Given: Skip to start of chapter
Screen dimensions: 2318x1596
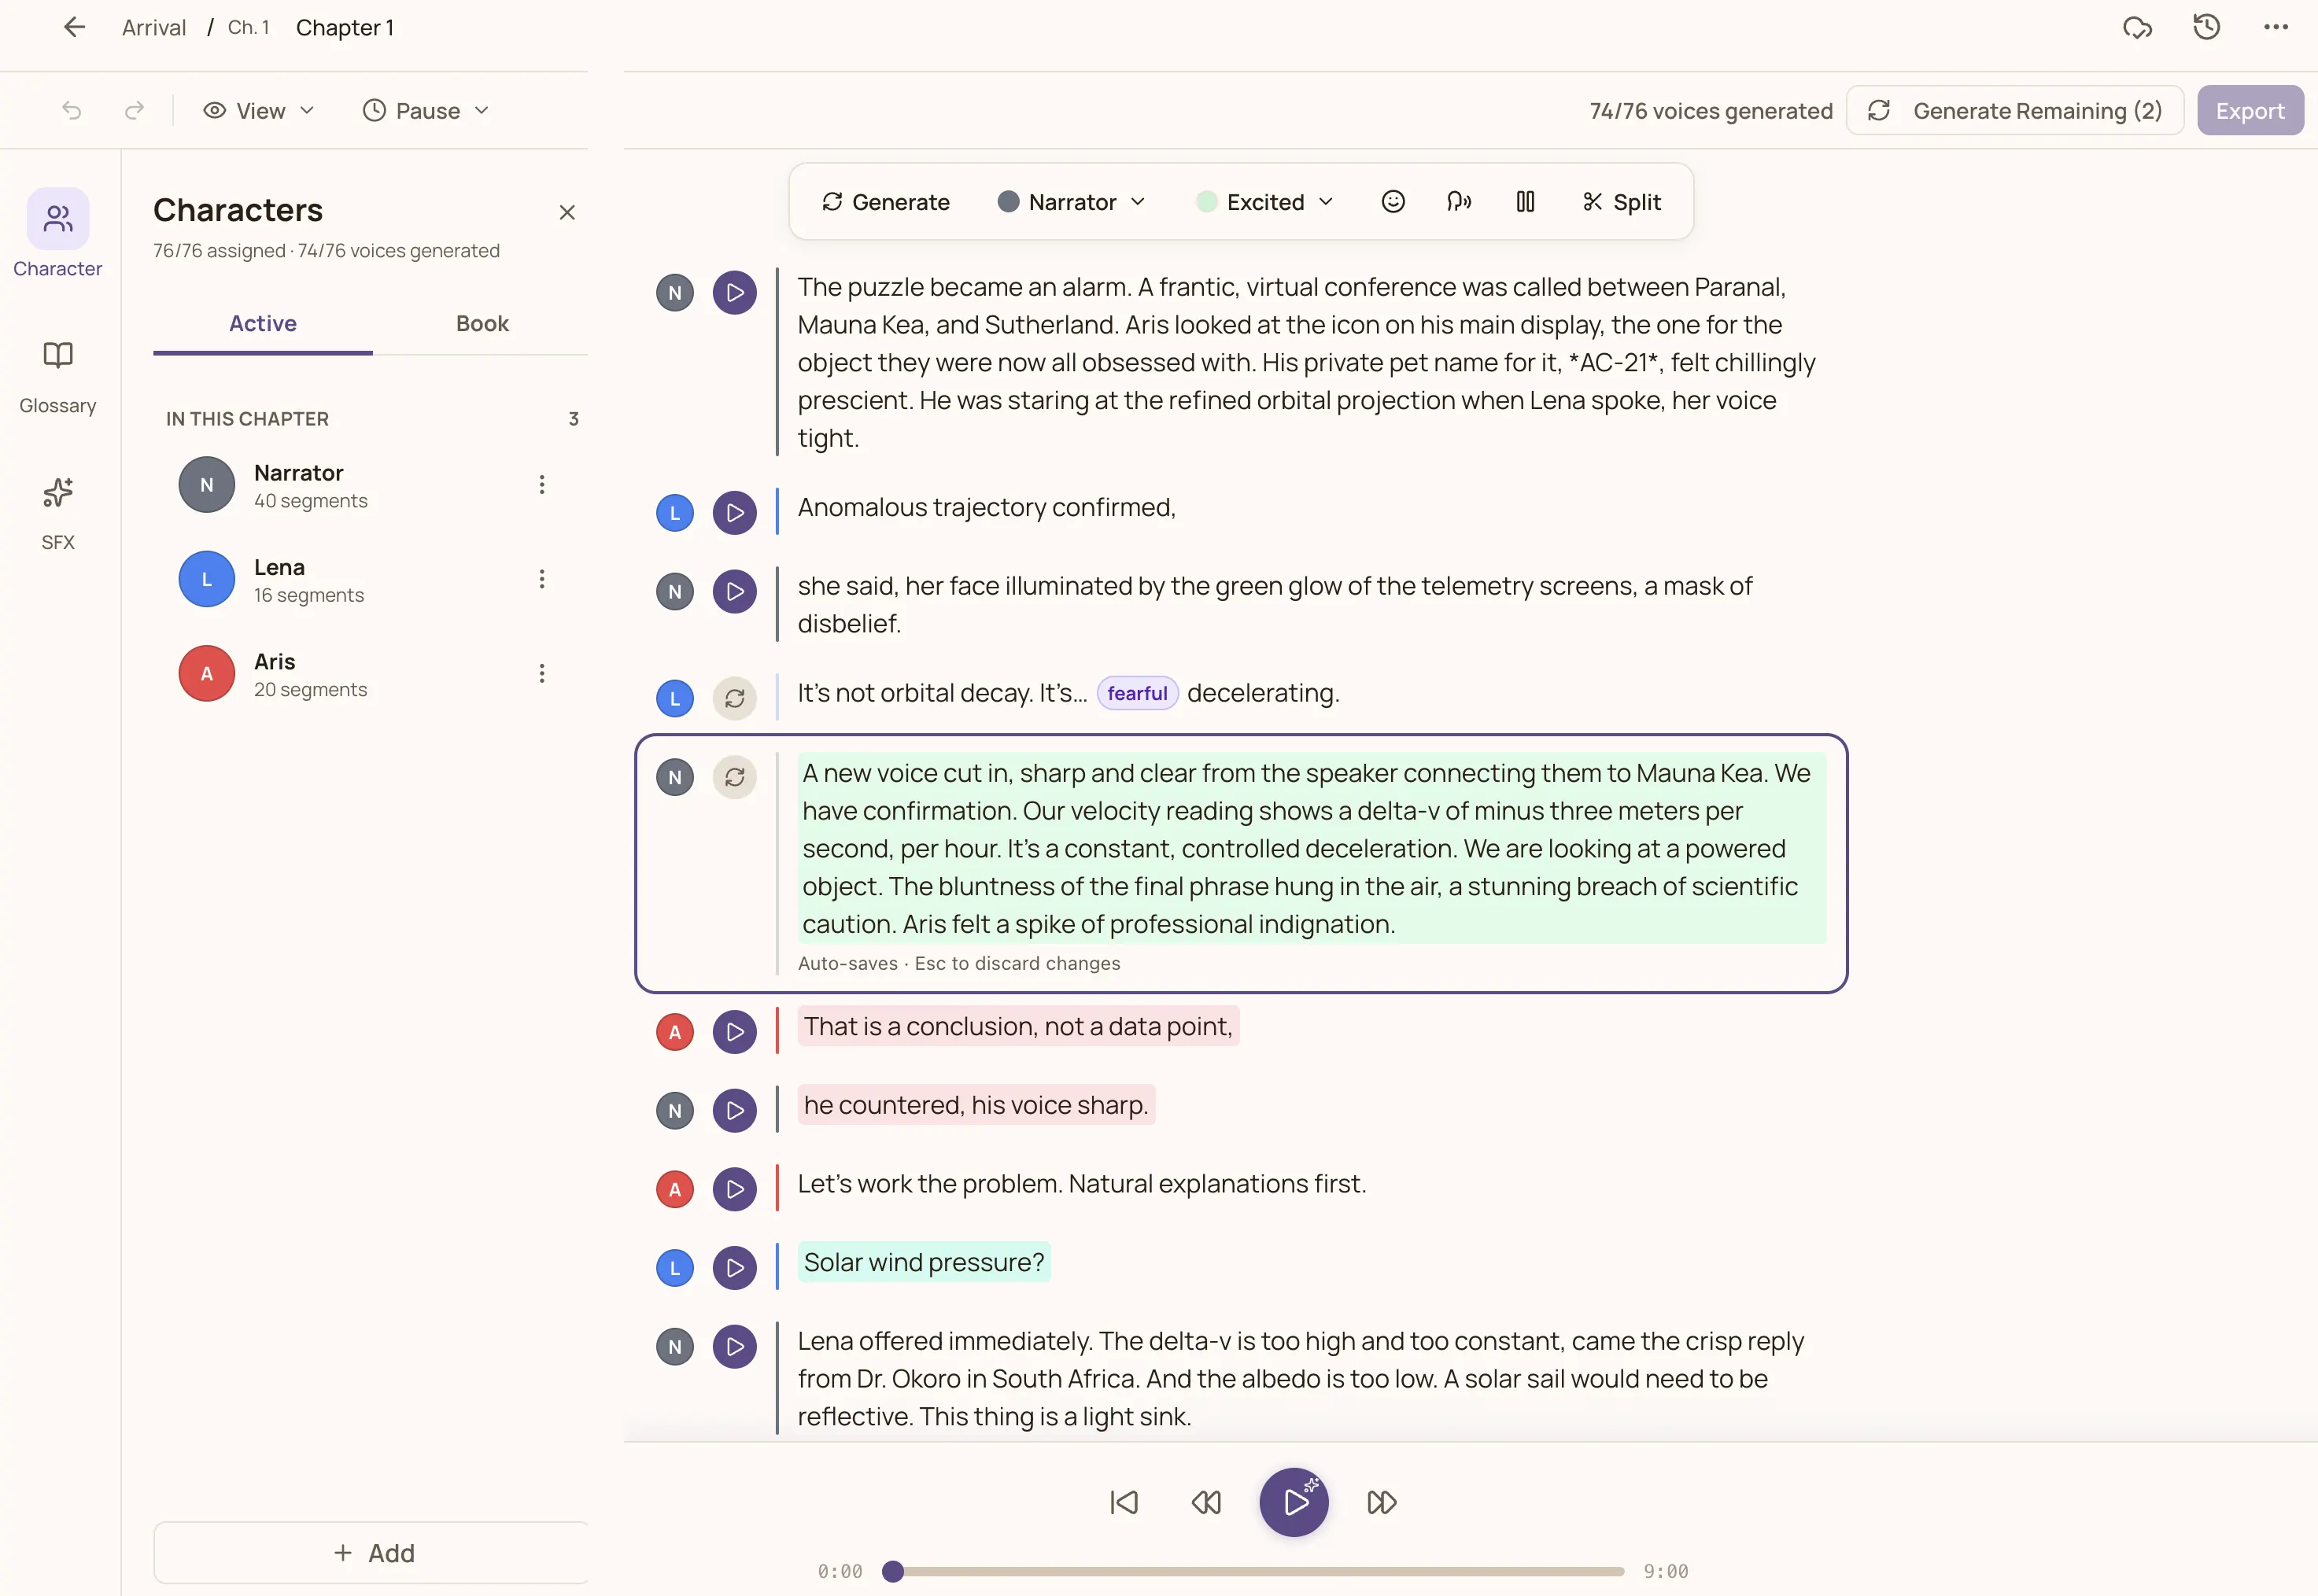Looking at the screenshot, I should (1124, 1502).
